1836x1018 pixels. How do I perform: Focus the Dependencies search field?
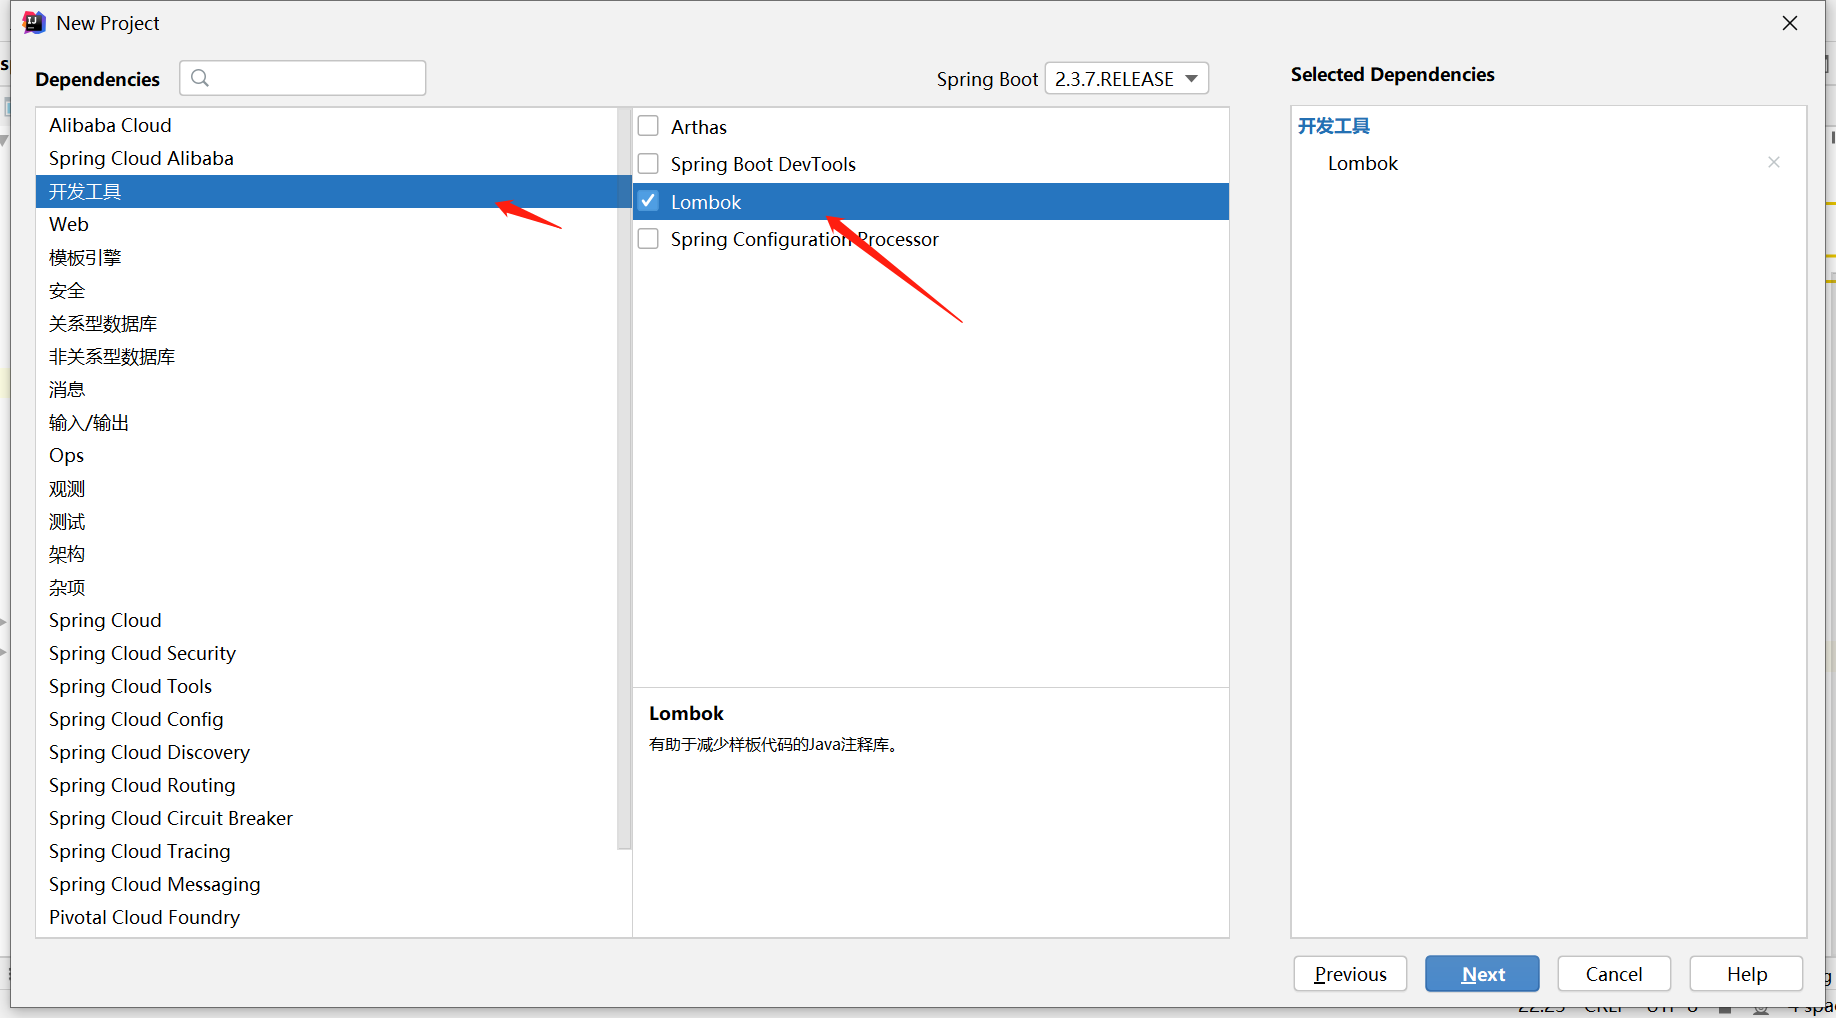pos(303,78)
